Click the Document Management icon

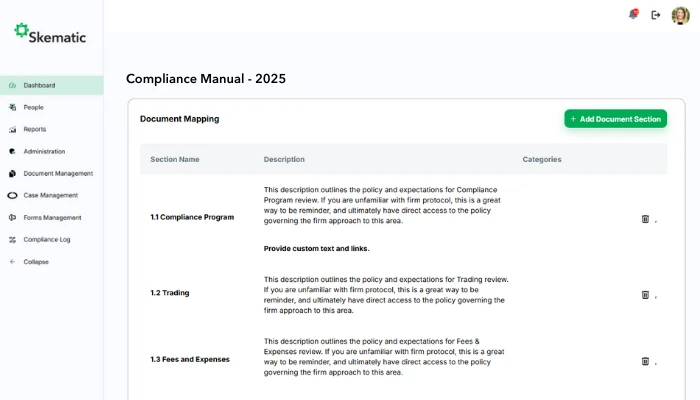[12, 173]
